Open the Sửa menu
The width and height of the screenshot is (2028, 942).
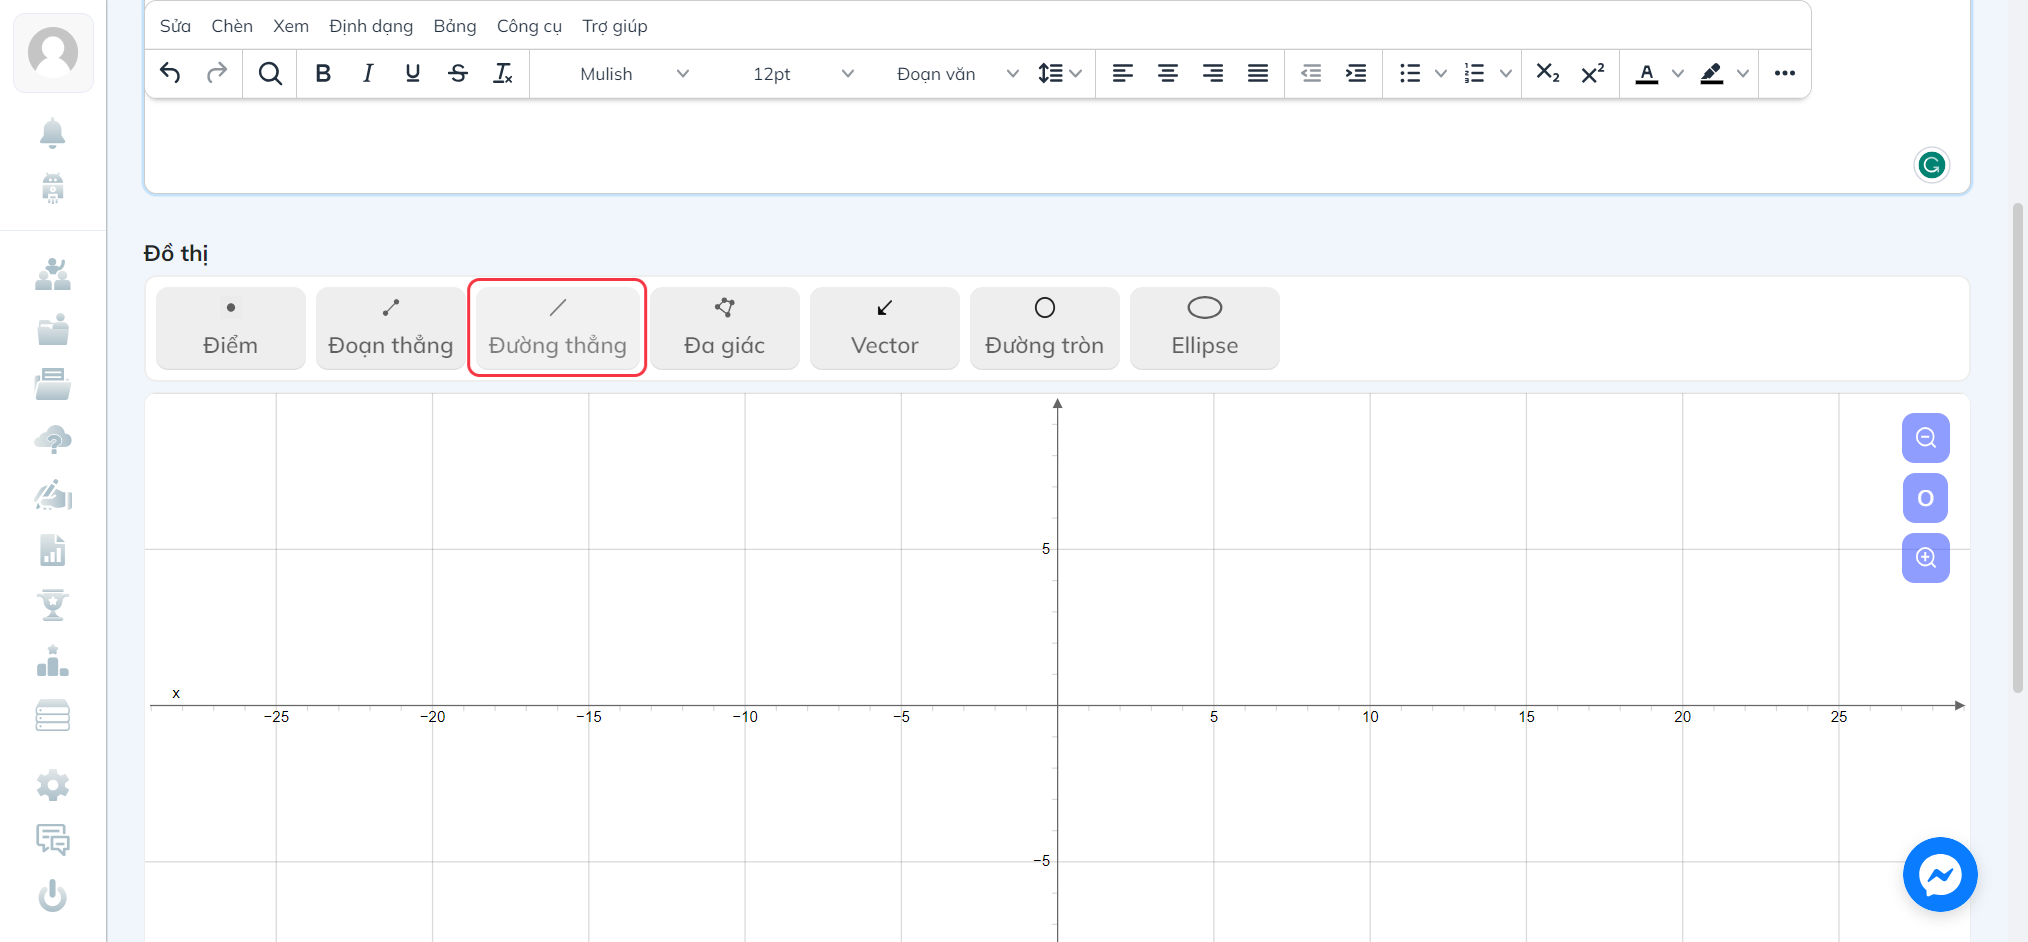point(175,26)
